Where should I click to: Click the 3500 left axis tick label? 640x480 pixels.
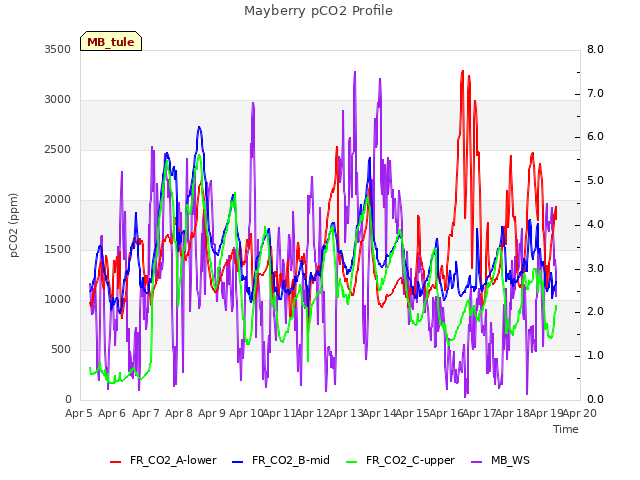click(58, 49)
